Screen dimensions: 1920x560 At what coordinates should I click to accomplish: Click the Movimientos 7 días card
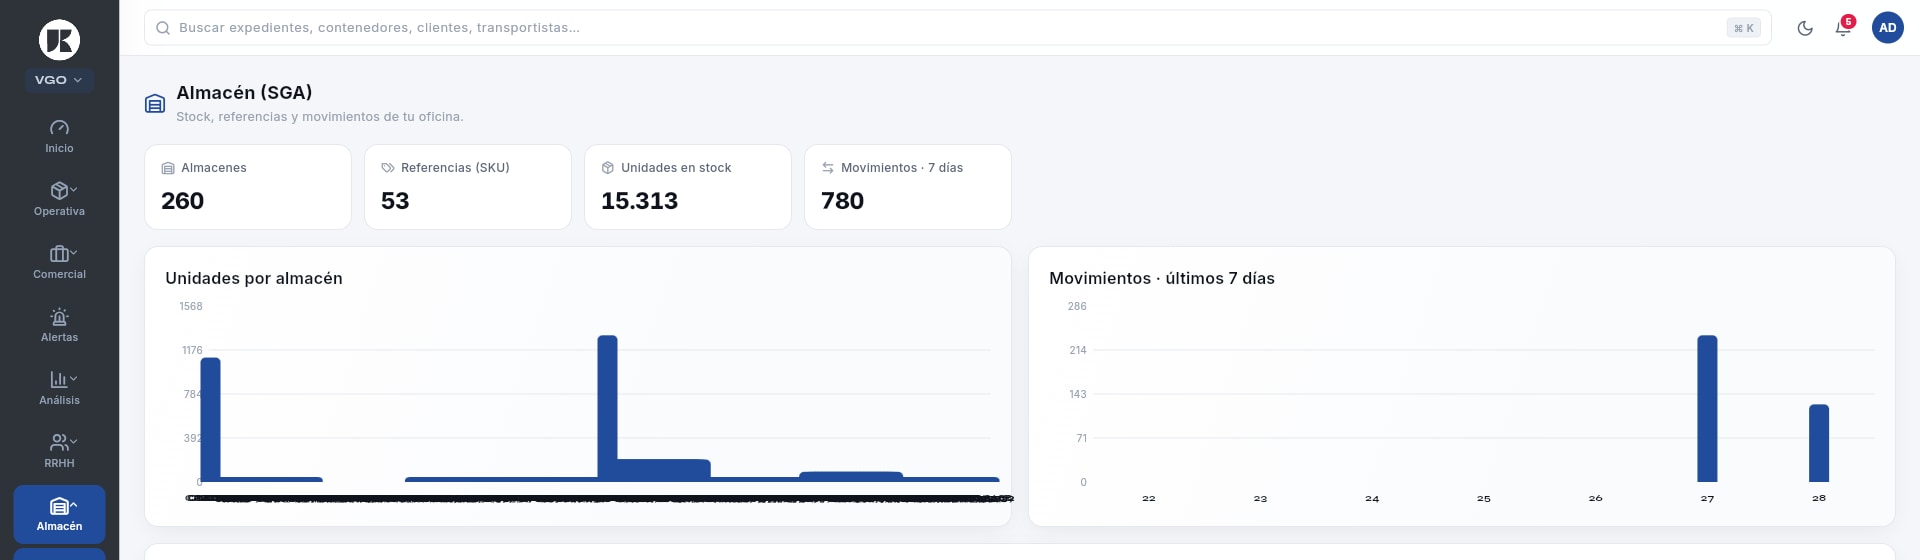[x=908, y=187]
